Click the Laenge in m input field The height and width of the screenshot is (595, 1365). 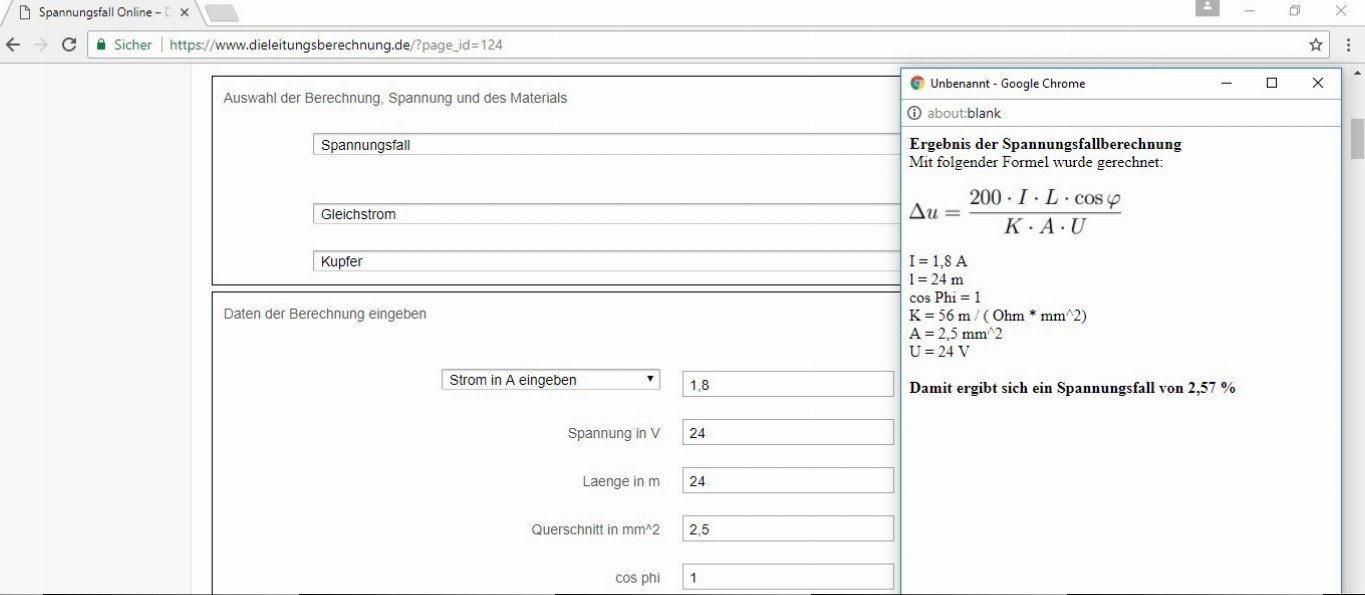click(x=788, y=480)
